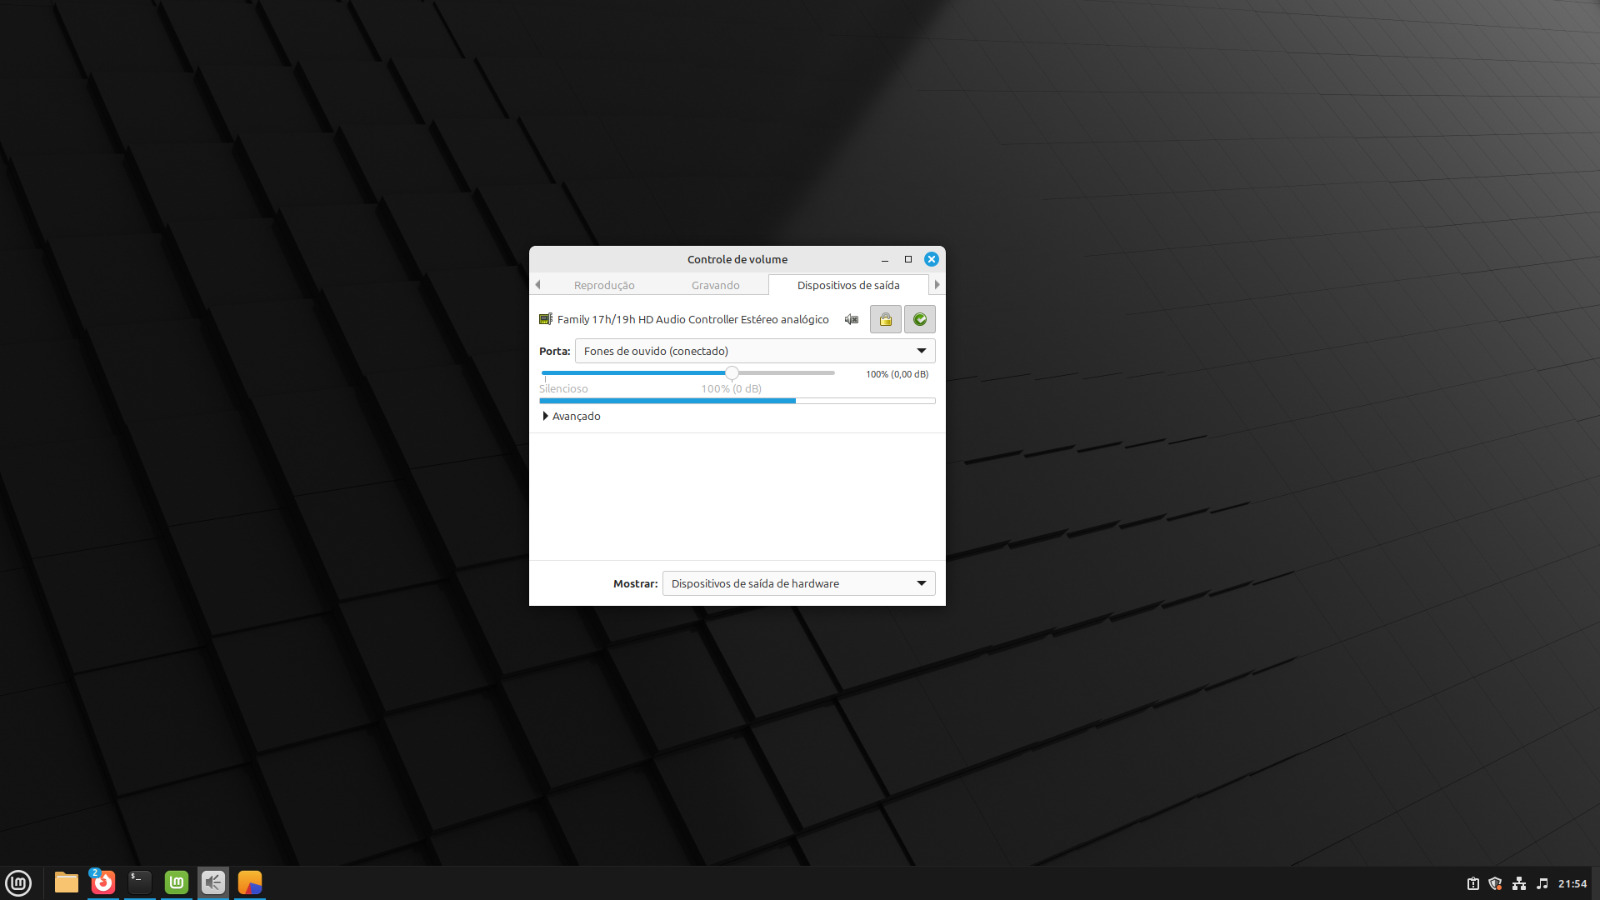
Task: Open the 21:54 clock calendar
Action: pos(1572,884)
